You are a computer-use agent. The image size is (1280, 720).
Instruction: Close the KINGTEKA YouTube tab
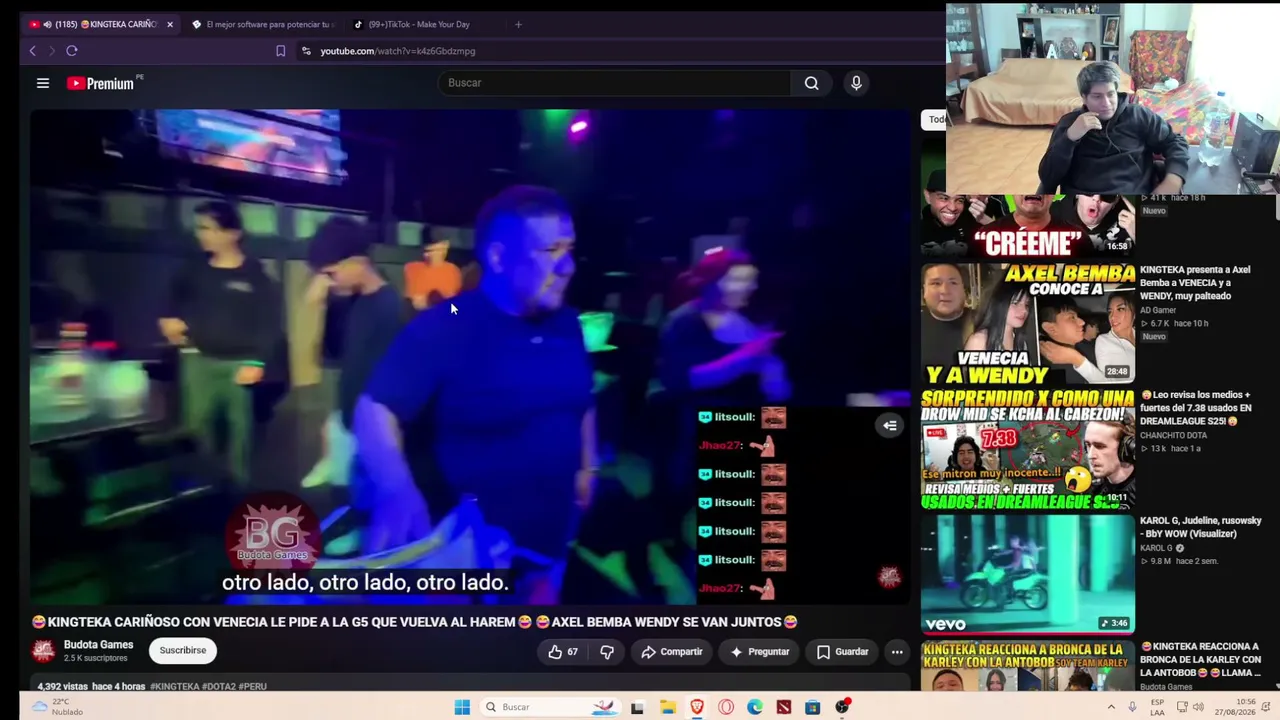pyautogui.click(x=169, y=24)
